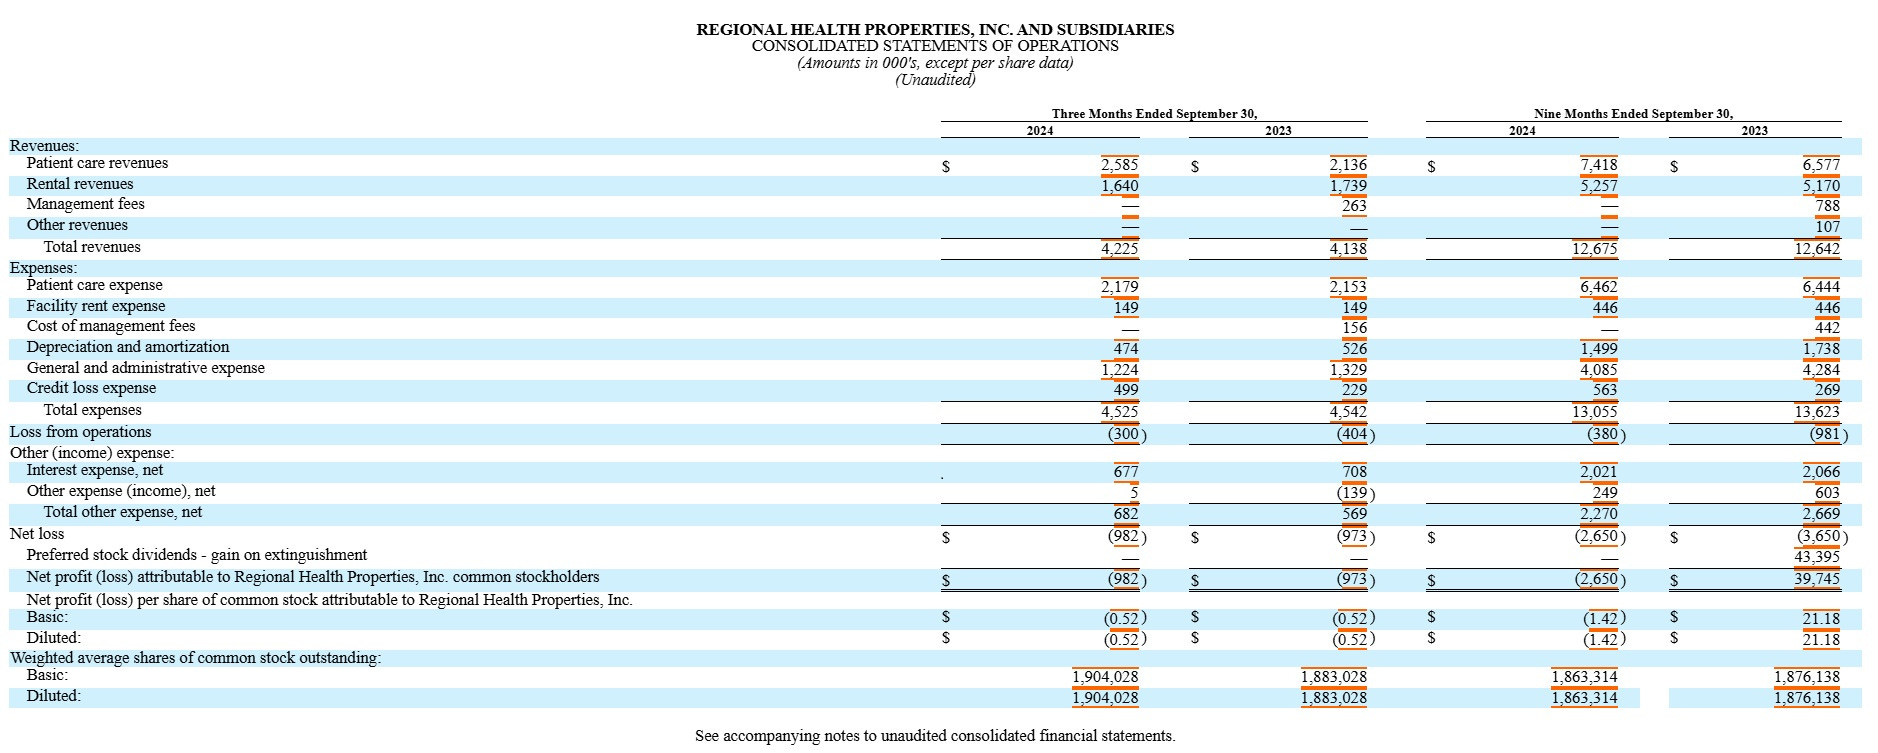Select the 'Rental revenues' row label
This screenshot has width=1878, height=753.
coord(79,184)
